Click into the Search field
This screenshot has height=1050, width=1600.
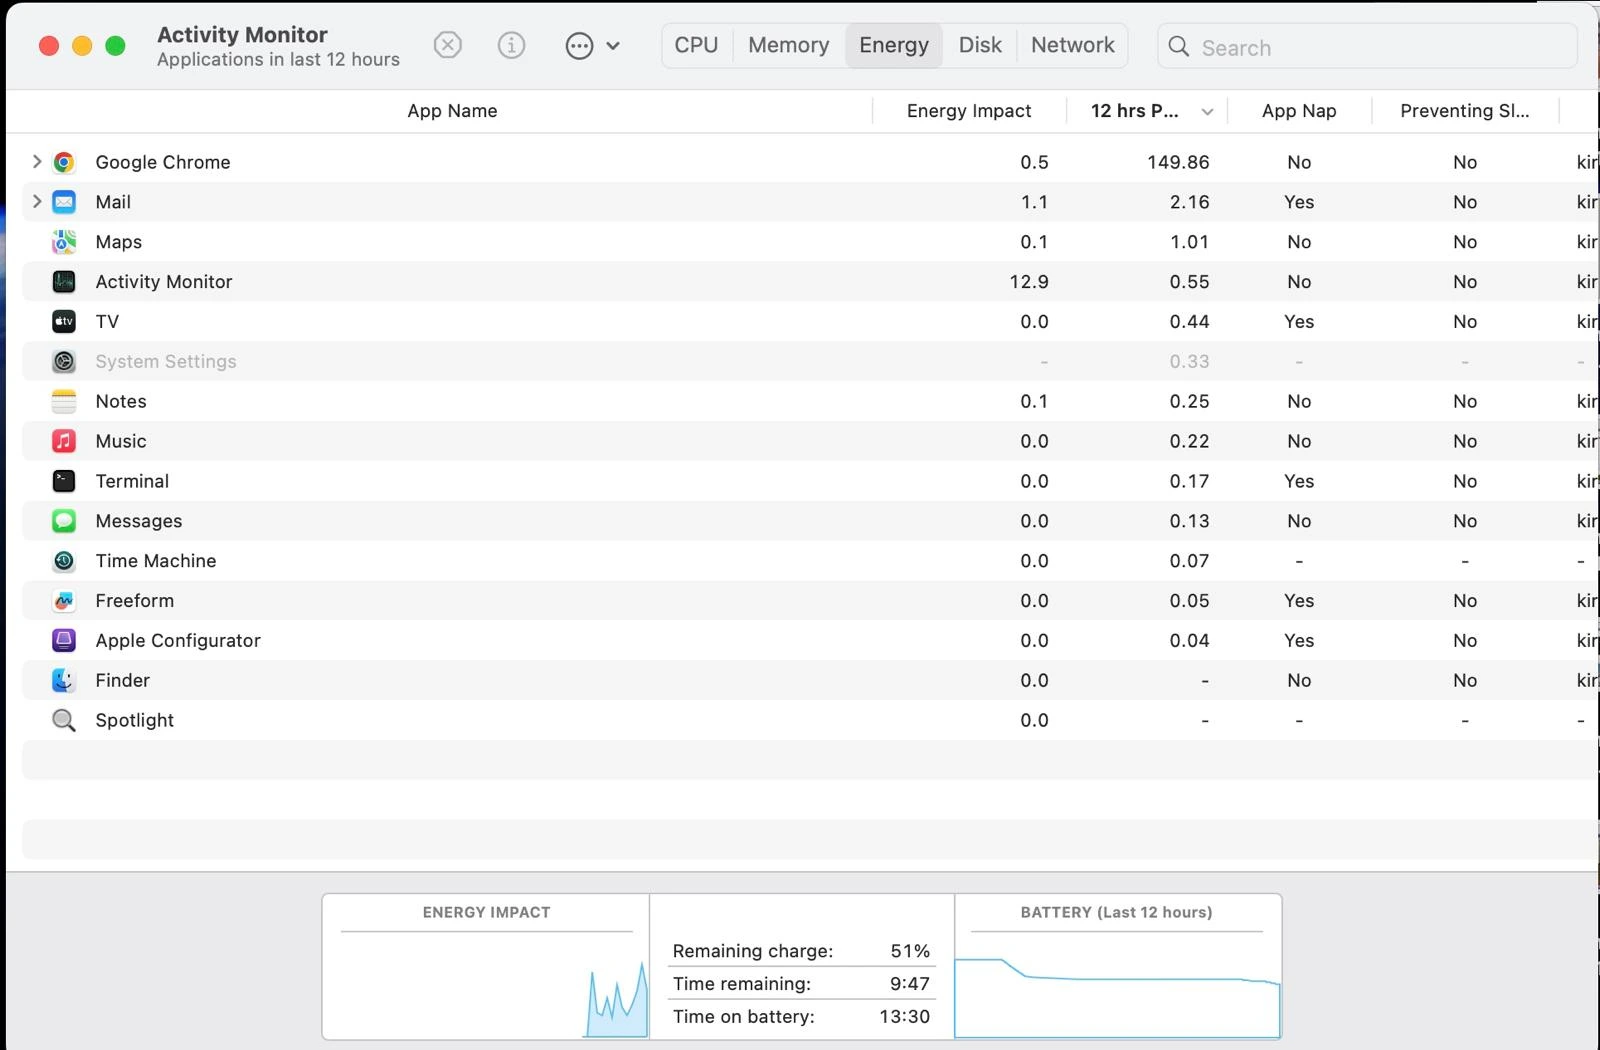(1368, 47)
